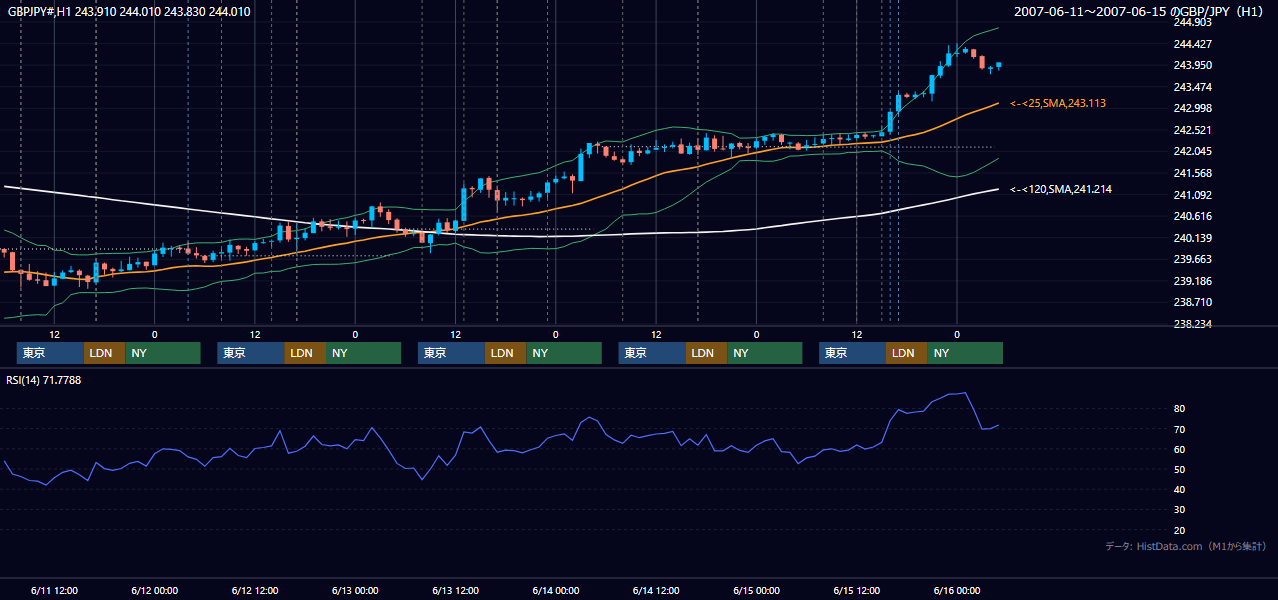This screenshot has width=1278, height=600.
Task: Click the 244.903 price axis label
Action: 1193,22
